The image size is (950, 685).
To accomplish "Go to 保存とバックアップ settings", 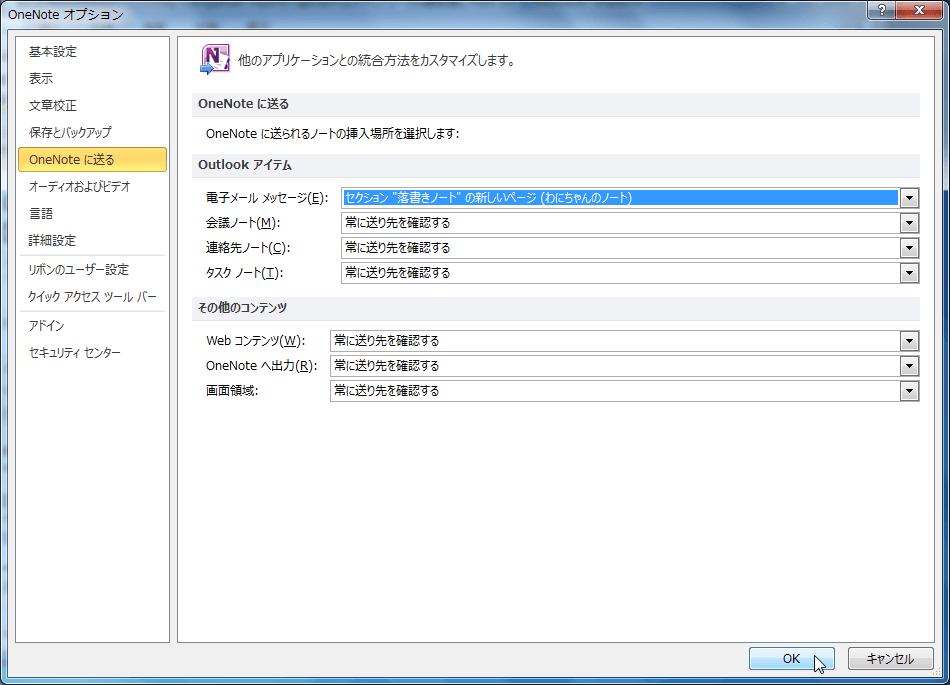I will (70, 132).
